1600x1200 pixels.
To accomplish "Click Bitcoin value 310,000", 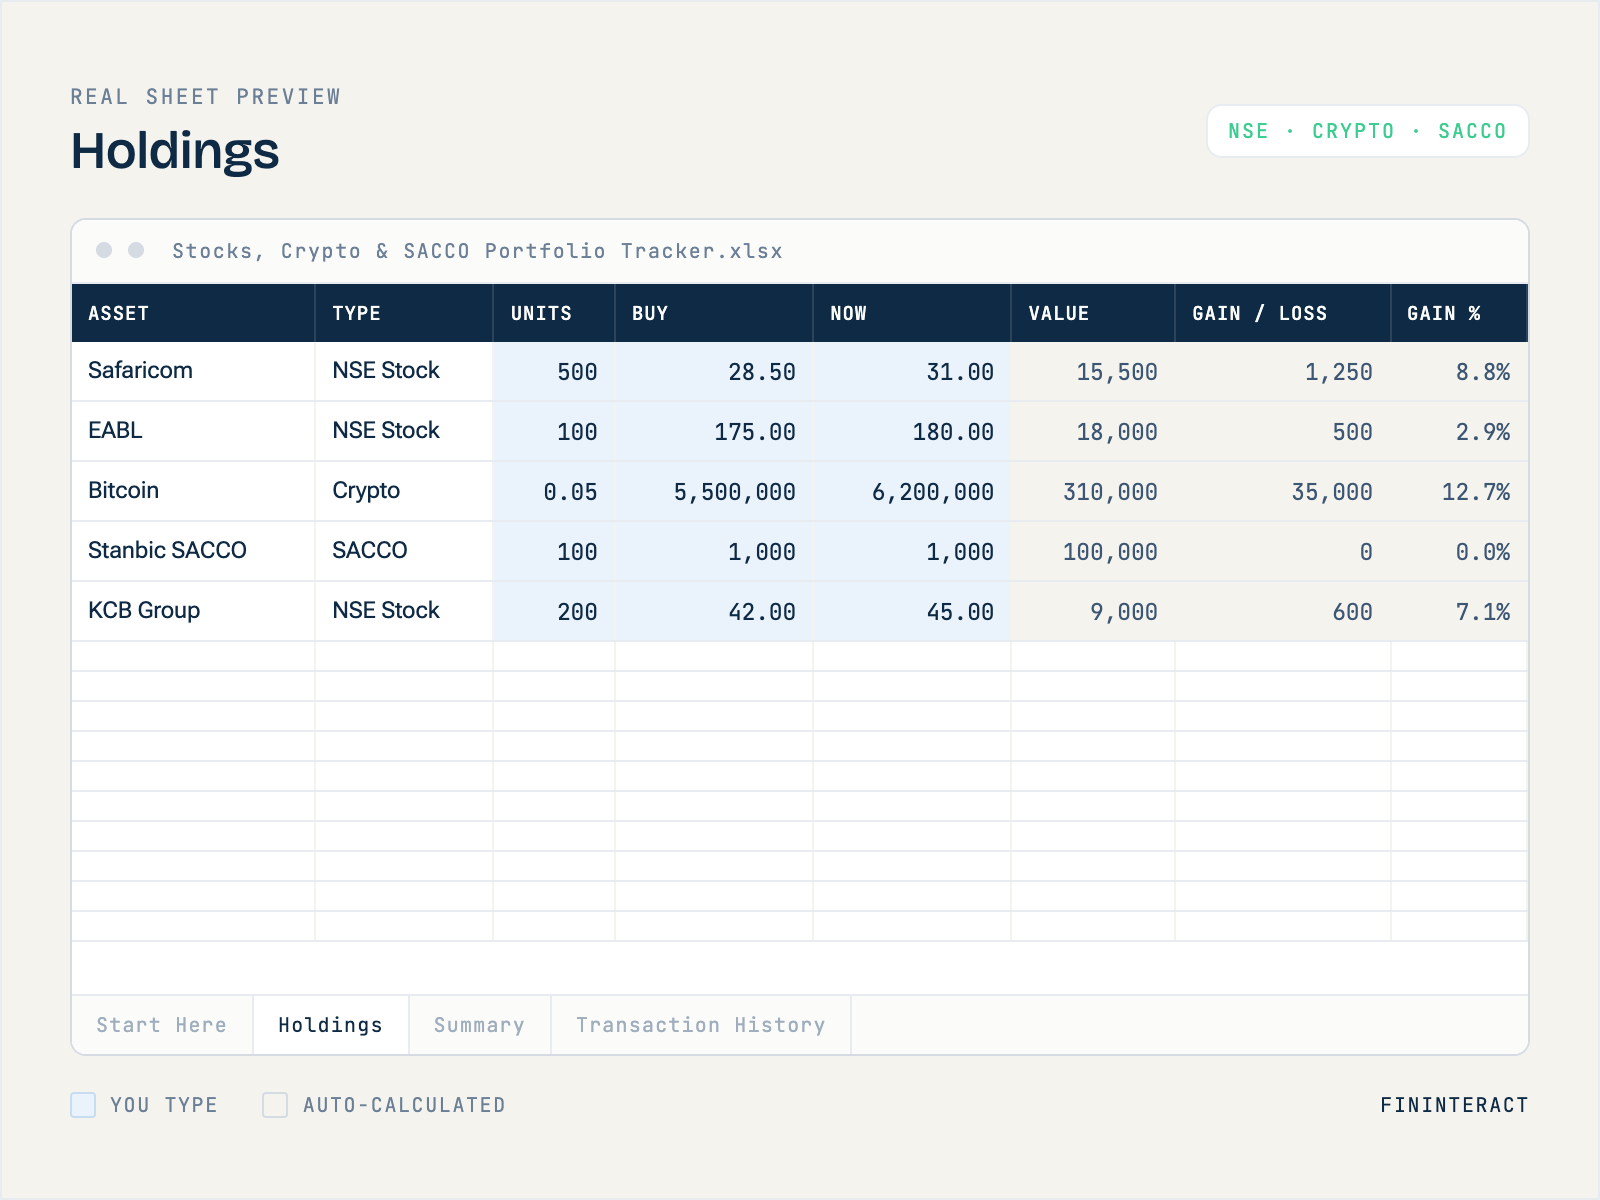I will 1093,491.
